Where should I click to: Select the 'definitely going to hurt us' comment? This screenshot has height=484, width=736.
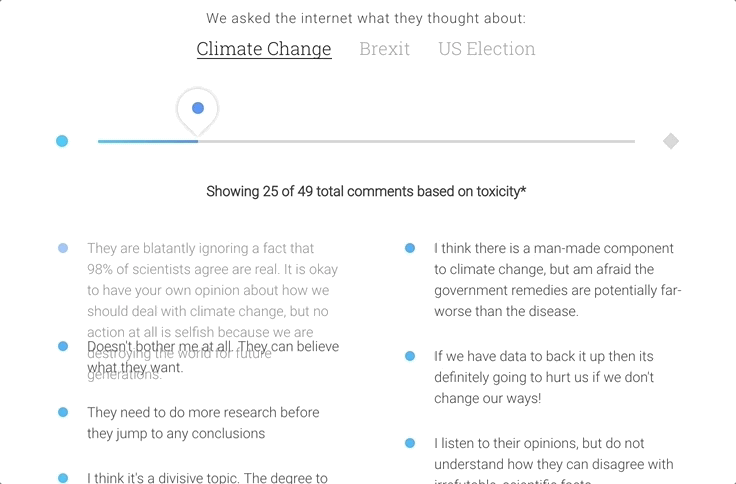[x=544, y=377]
